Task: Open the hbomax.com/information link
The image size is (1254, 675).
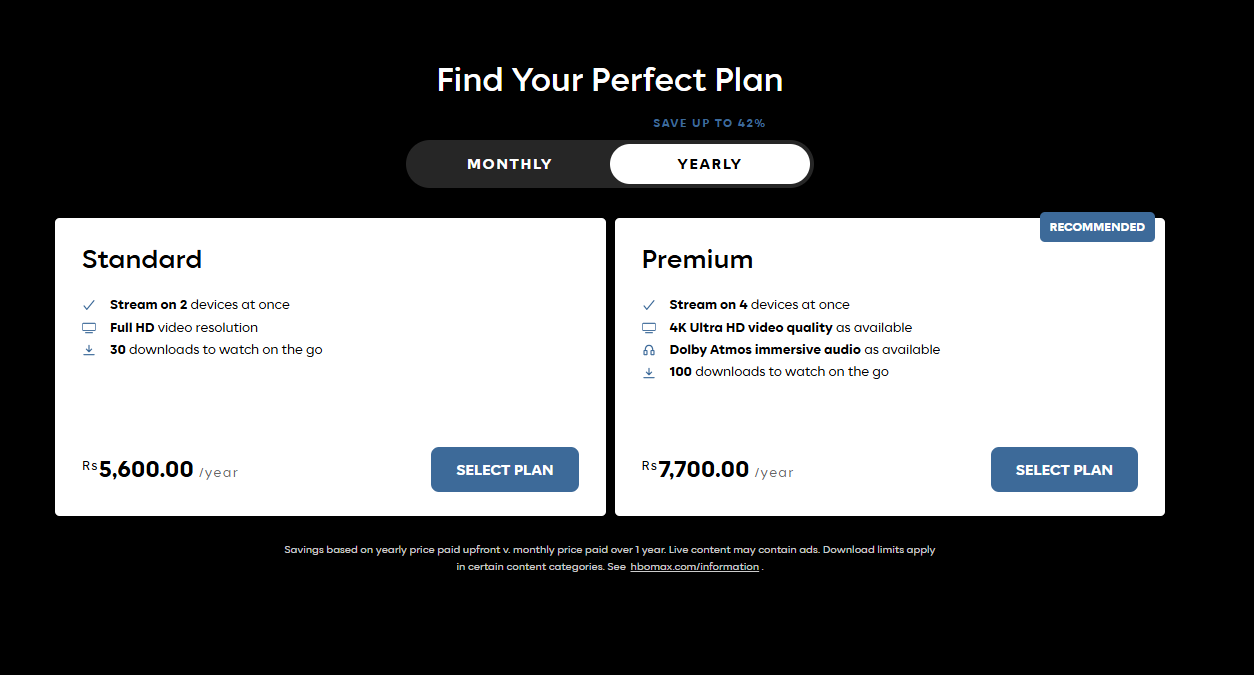Action: (x=694, y=567)
